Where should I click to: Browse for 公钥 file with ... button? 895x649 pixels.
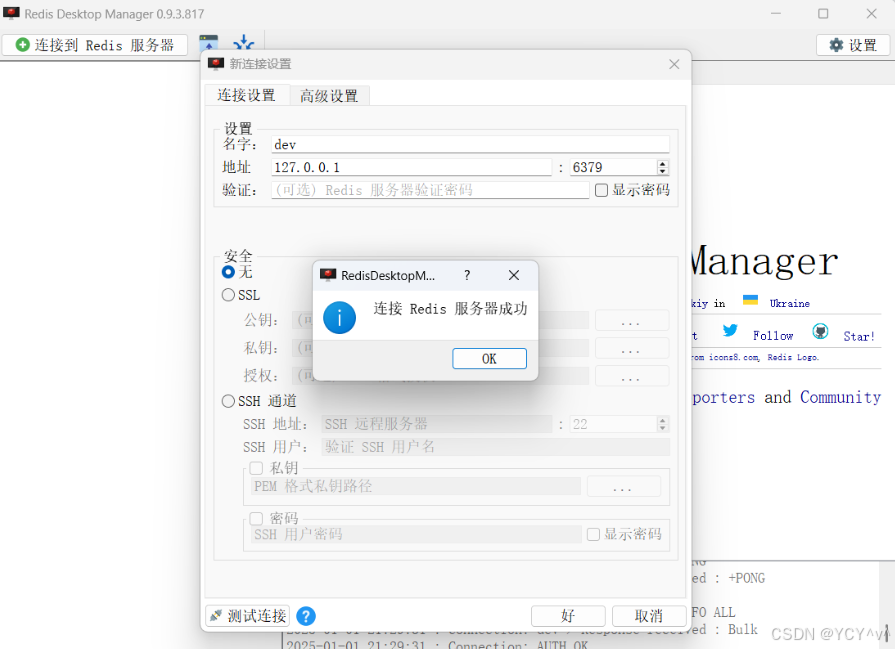[632, 320]
